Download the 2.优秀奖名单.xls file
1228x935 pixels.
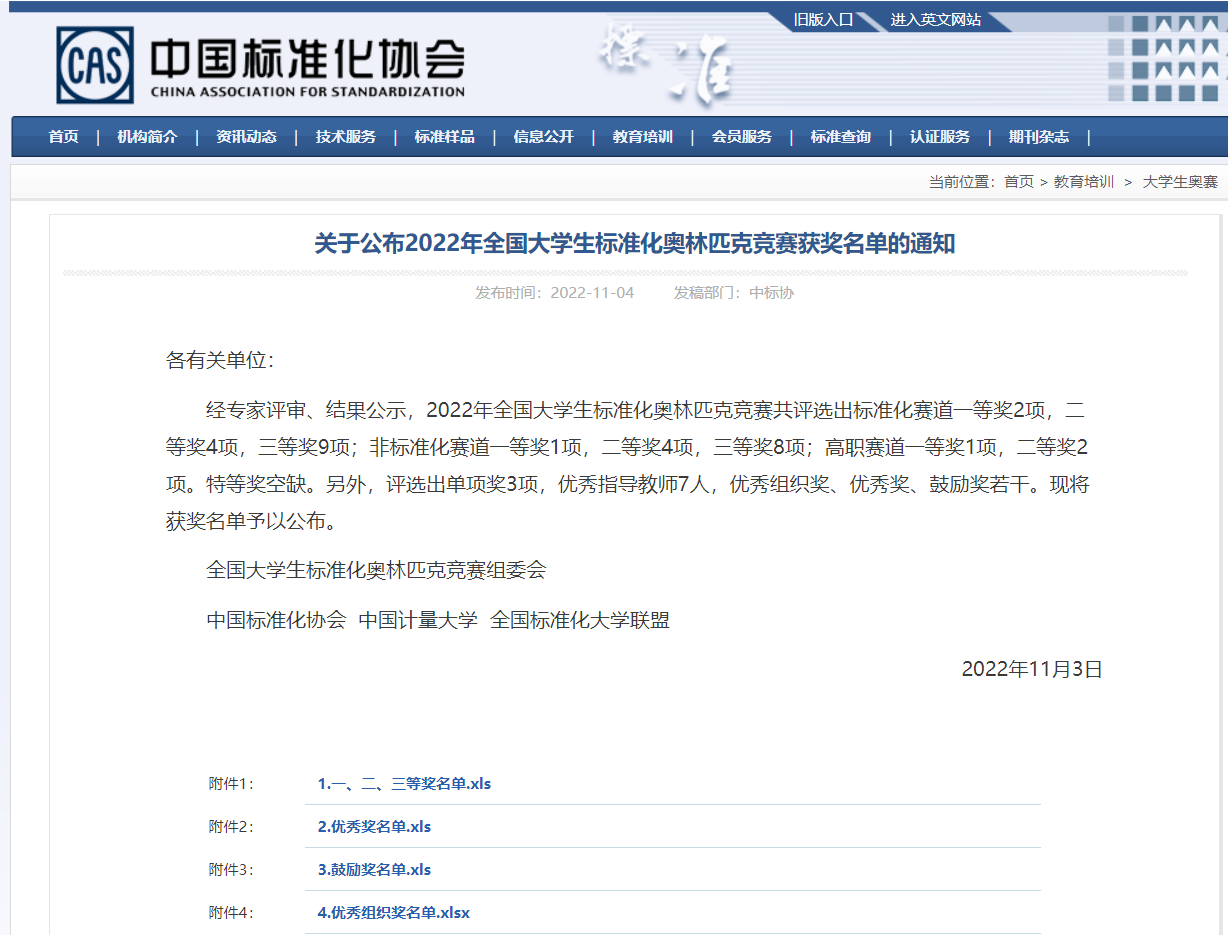(374, 827)
